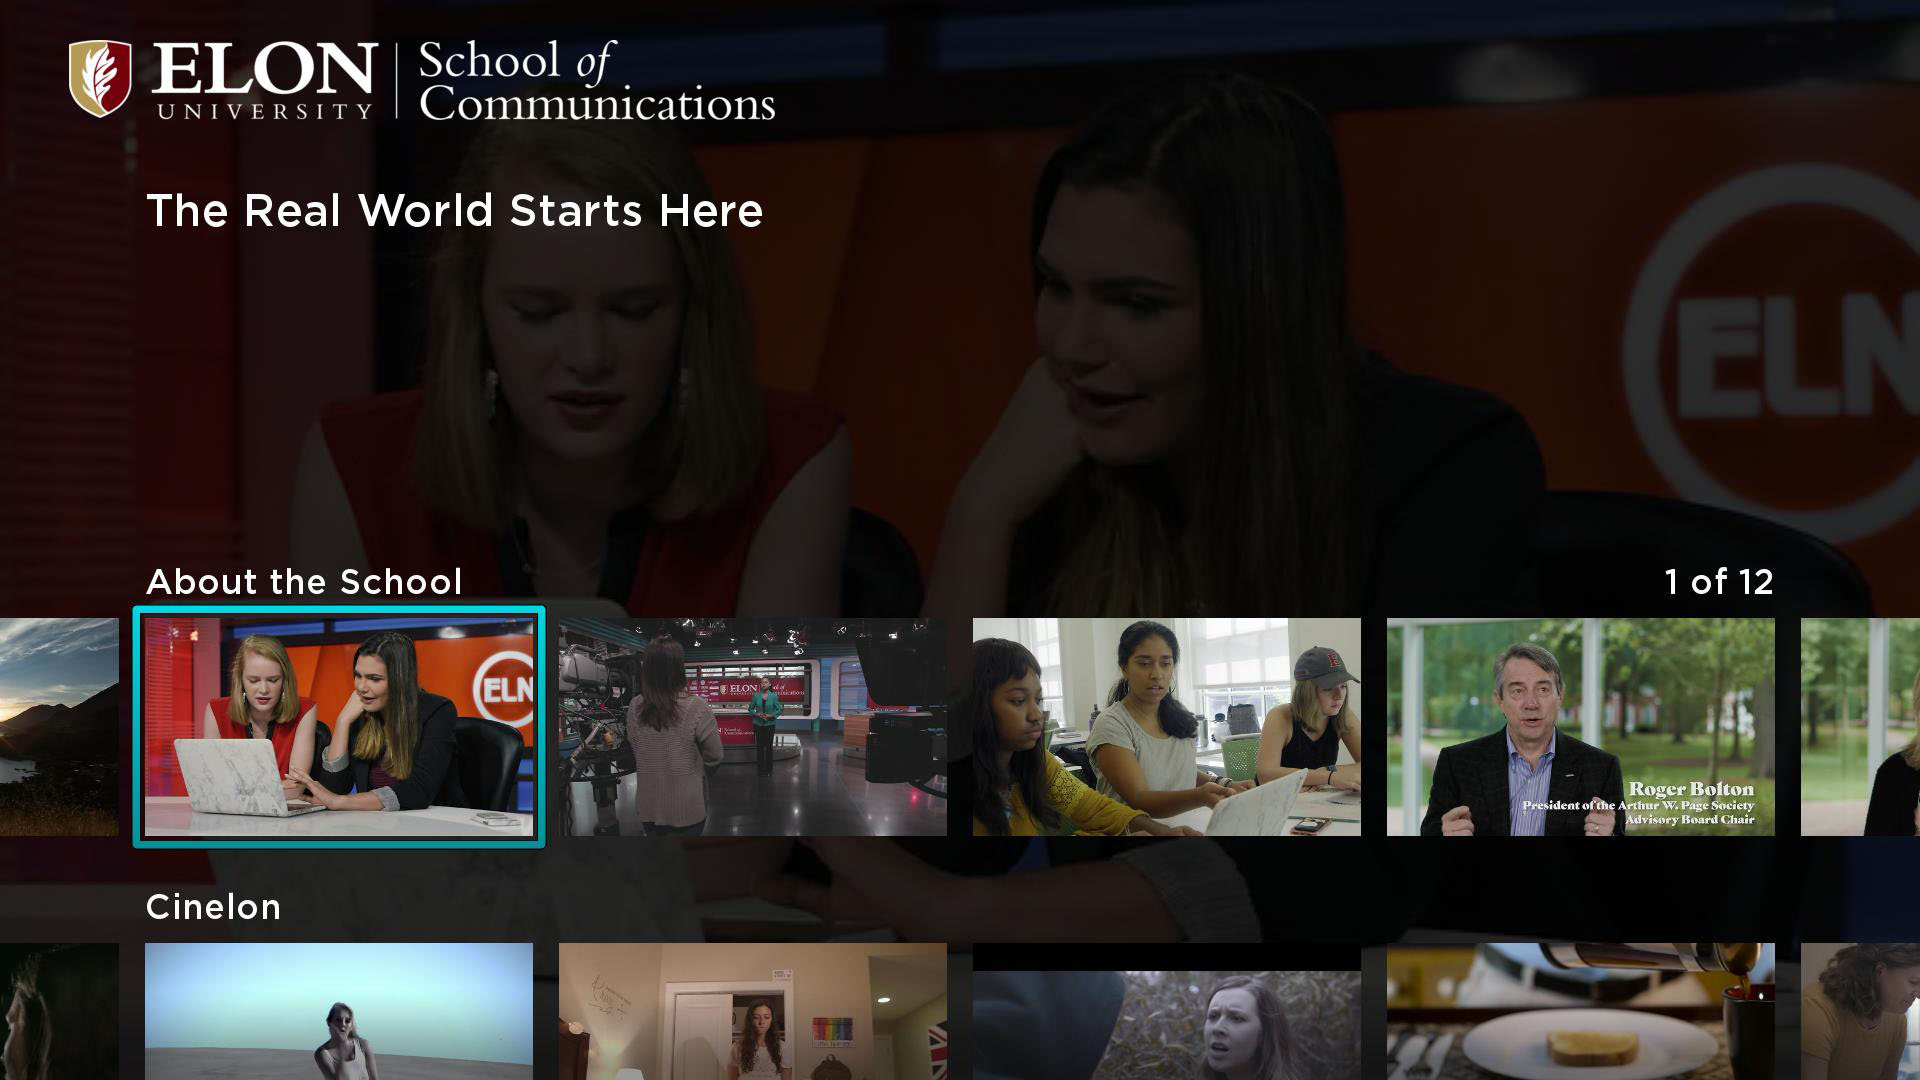Select the highlighted ELN newsroom laptop video thumbnail
Viewport: 1920px width, 1080px height.
tap(339, 727)
